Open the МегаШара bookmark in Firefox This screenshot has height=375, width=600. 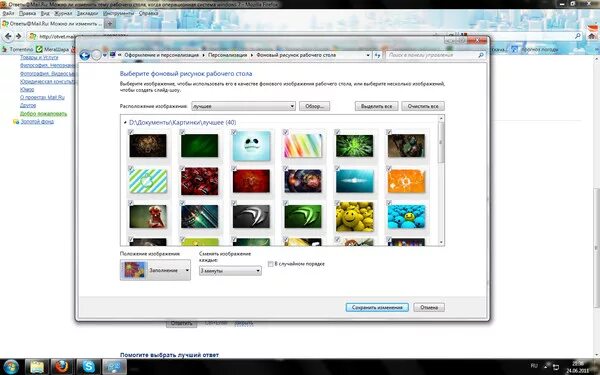click(x=53, y=49)
